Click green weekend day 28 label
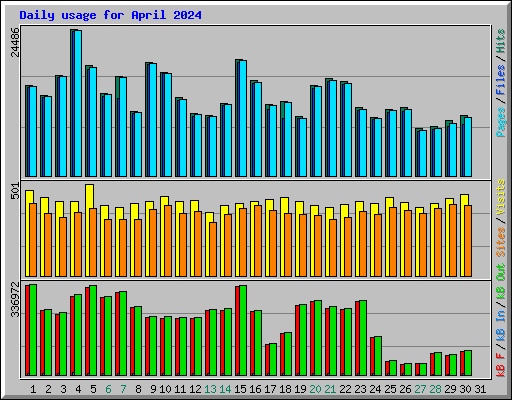 click(x=435, y=389)
